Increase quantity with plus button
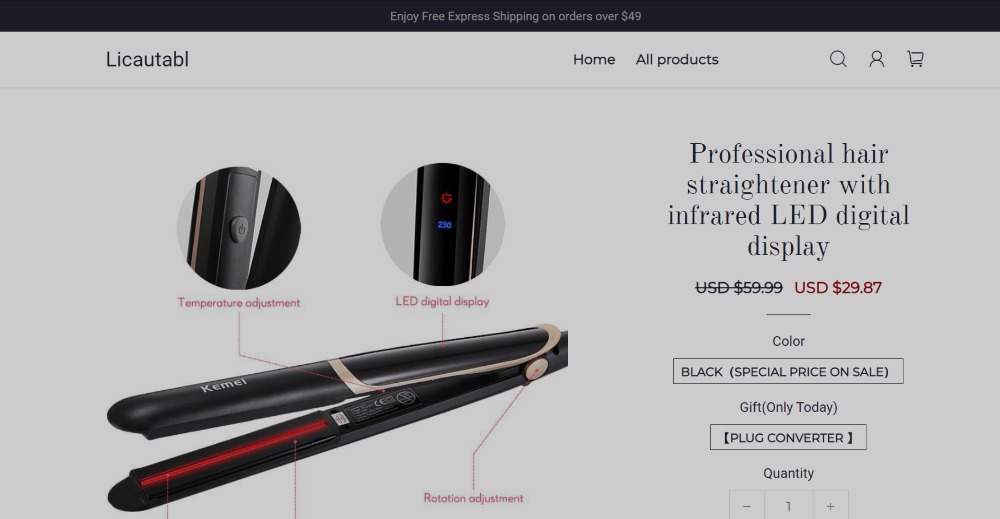The image size is (1000, 519). point(830,506)
